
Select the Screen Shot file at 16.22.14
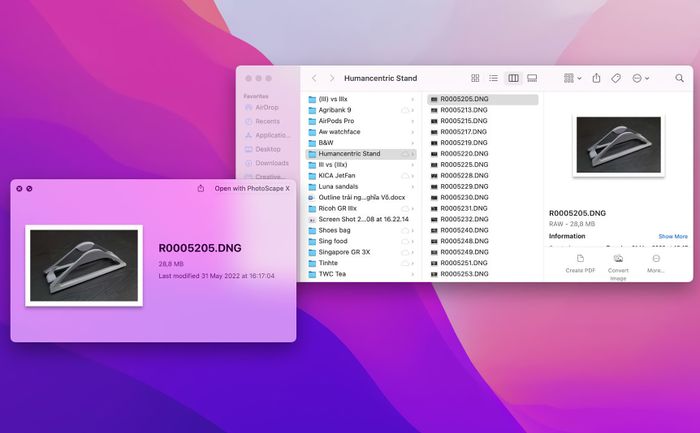tap(361, 219)
